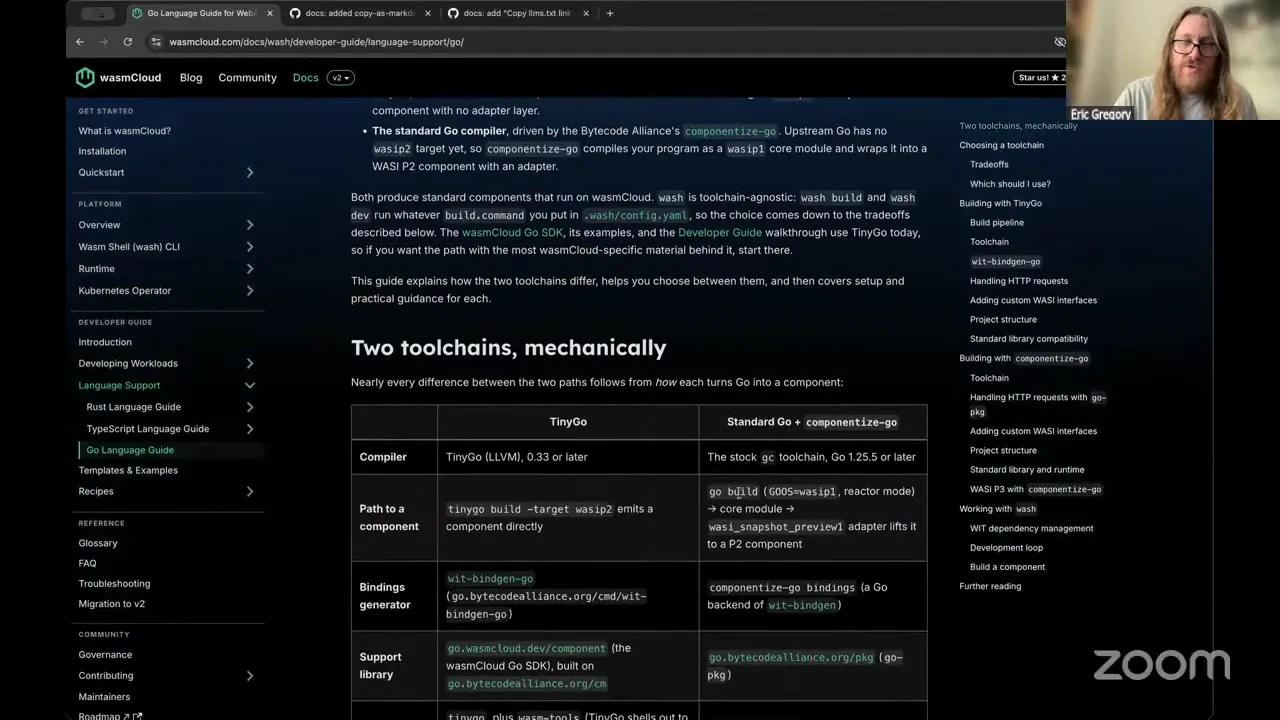Expand the Runtime sidebar section
Viewport: 1280px width, 720px height.
click(250, 269)
